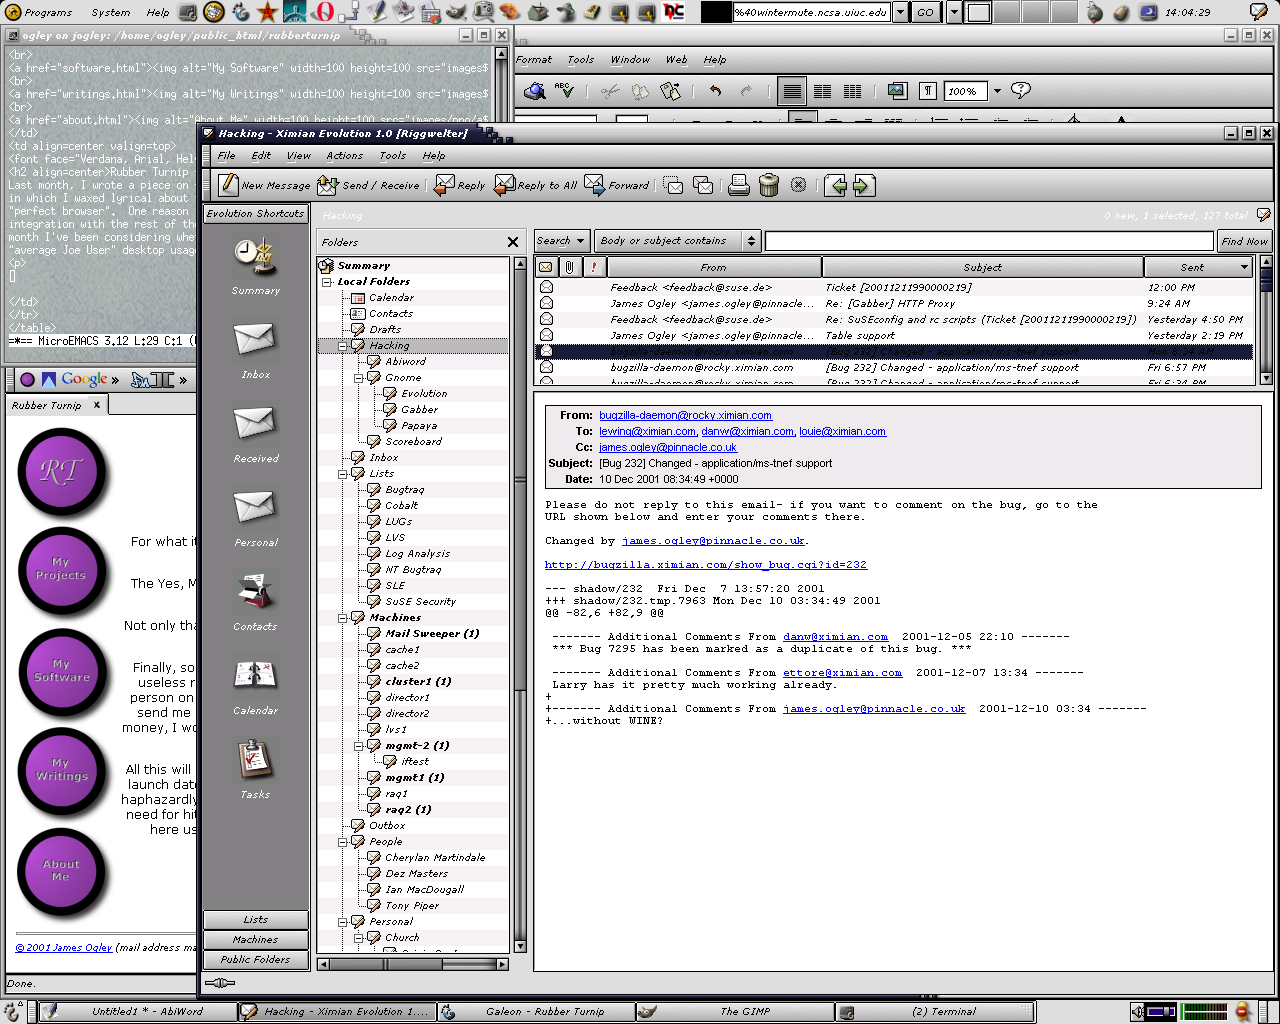This screenshot has width=1280, height=1024.
Task: Collapse the Local Folders tree node
Action: tap(327, 282)
